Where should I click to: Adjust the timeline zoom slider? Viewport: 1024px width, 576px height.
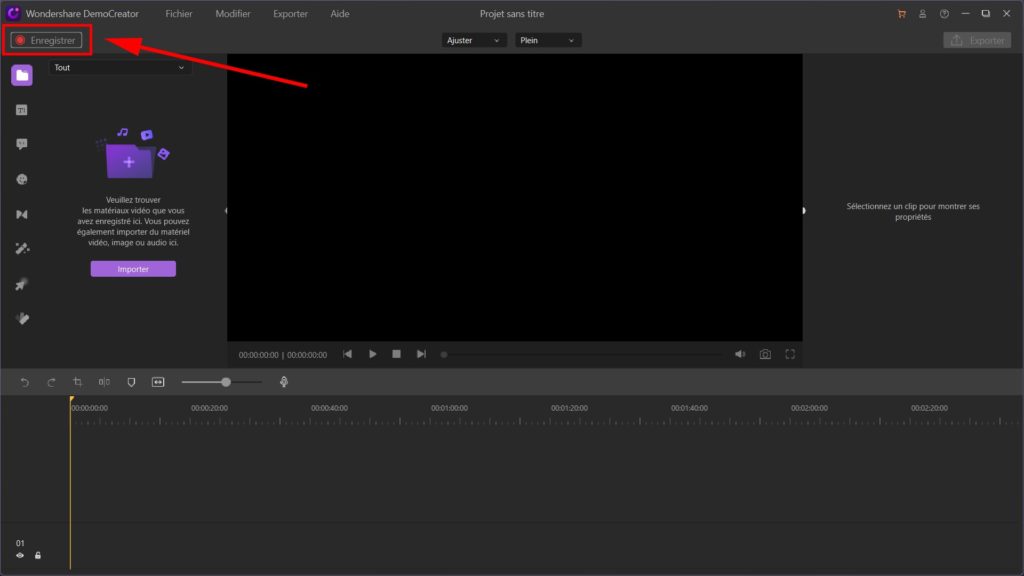[221, 382]
